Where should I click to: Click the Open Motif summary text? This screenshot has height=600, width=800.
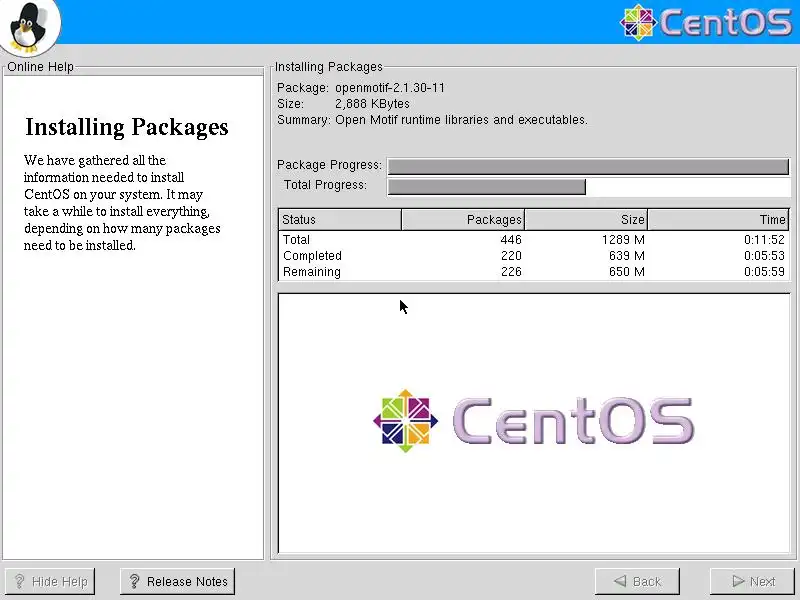click(461, 119)
